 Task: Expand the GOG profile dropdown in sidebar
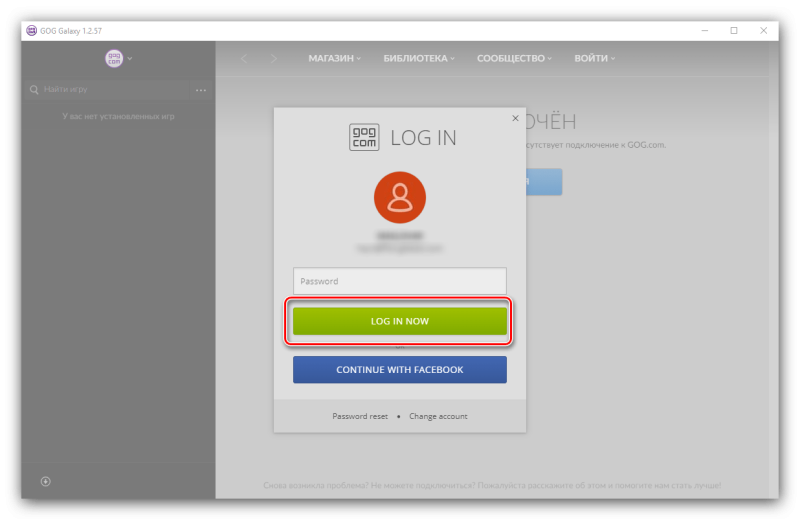point(118,58)
